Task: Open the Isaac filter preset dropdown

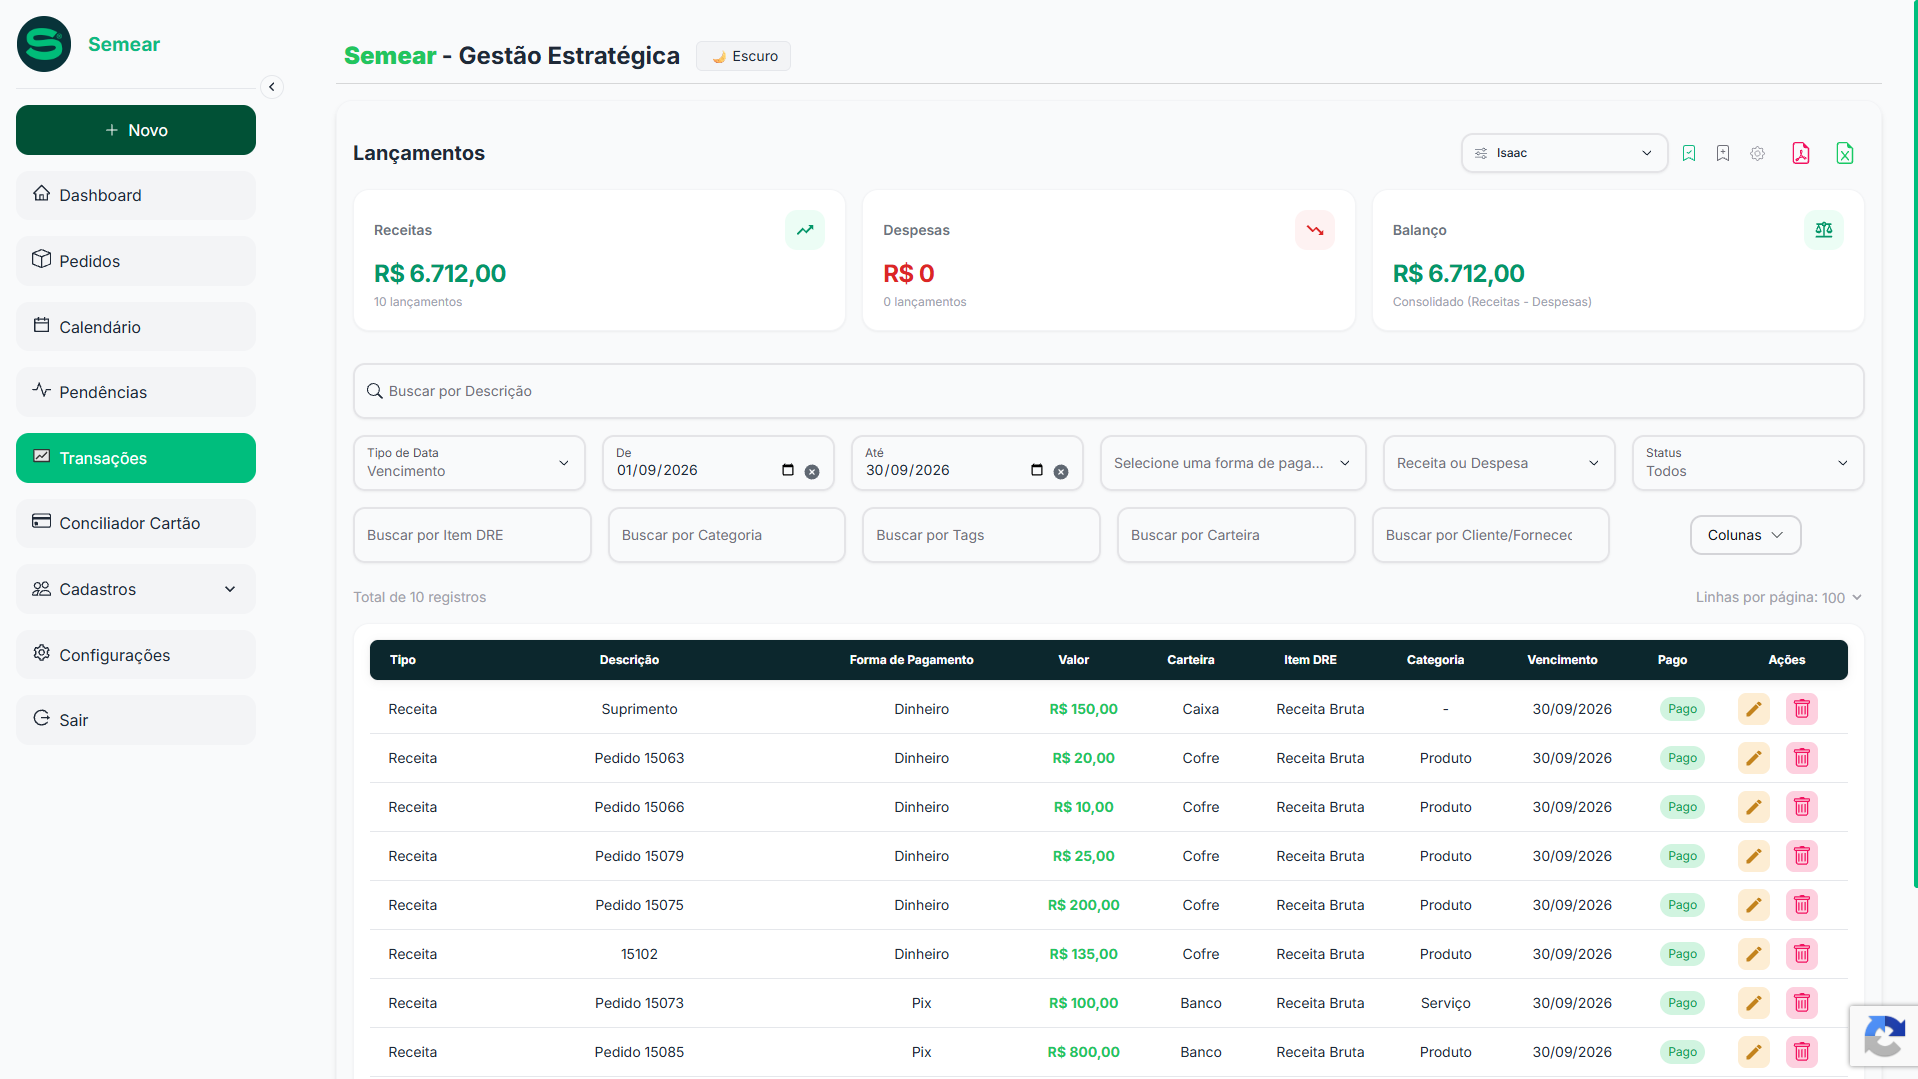Action: pyautogui.click(x=1564, y=153)
